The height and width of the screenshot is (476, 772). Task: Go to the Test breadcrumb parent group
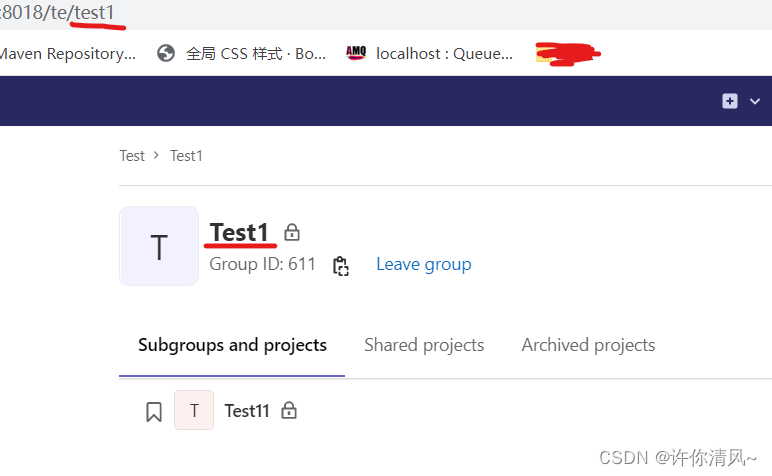click(132, 156)
